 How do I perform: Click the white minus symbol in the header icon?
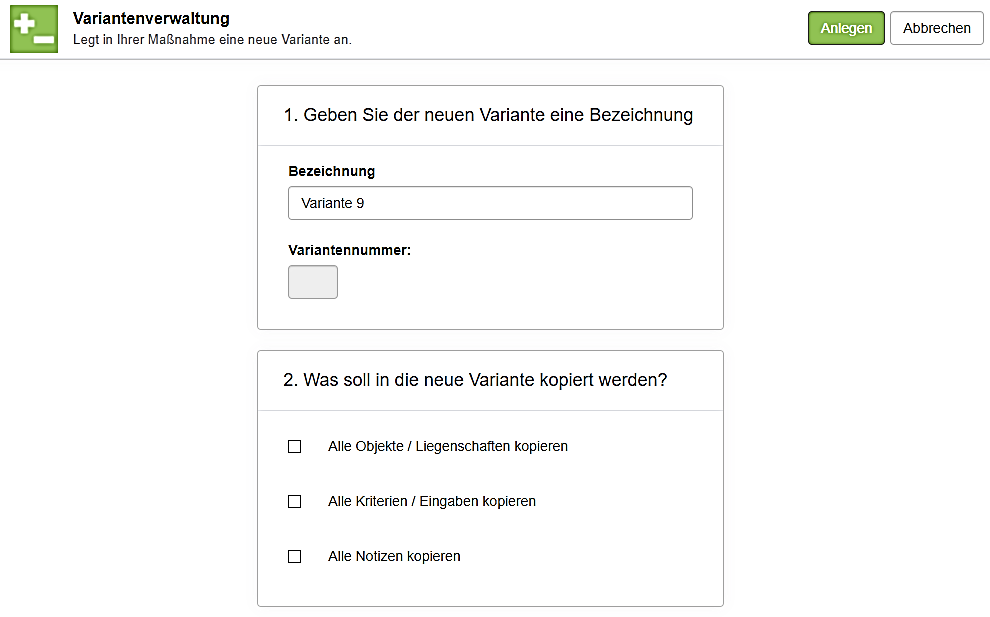click(43, 39)
